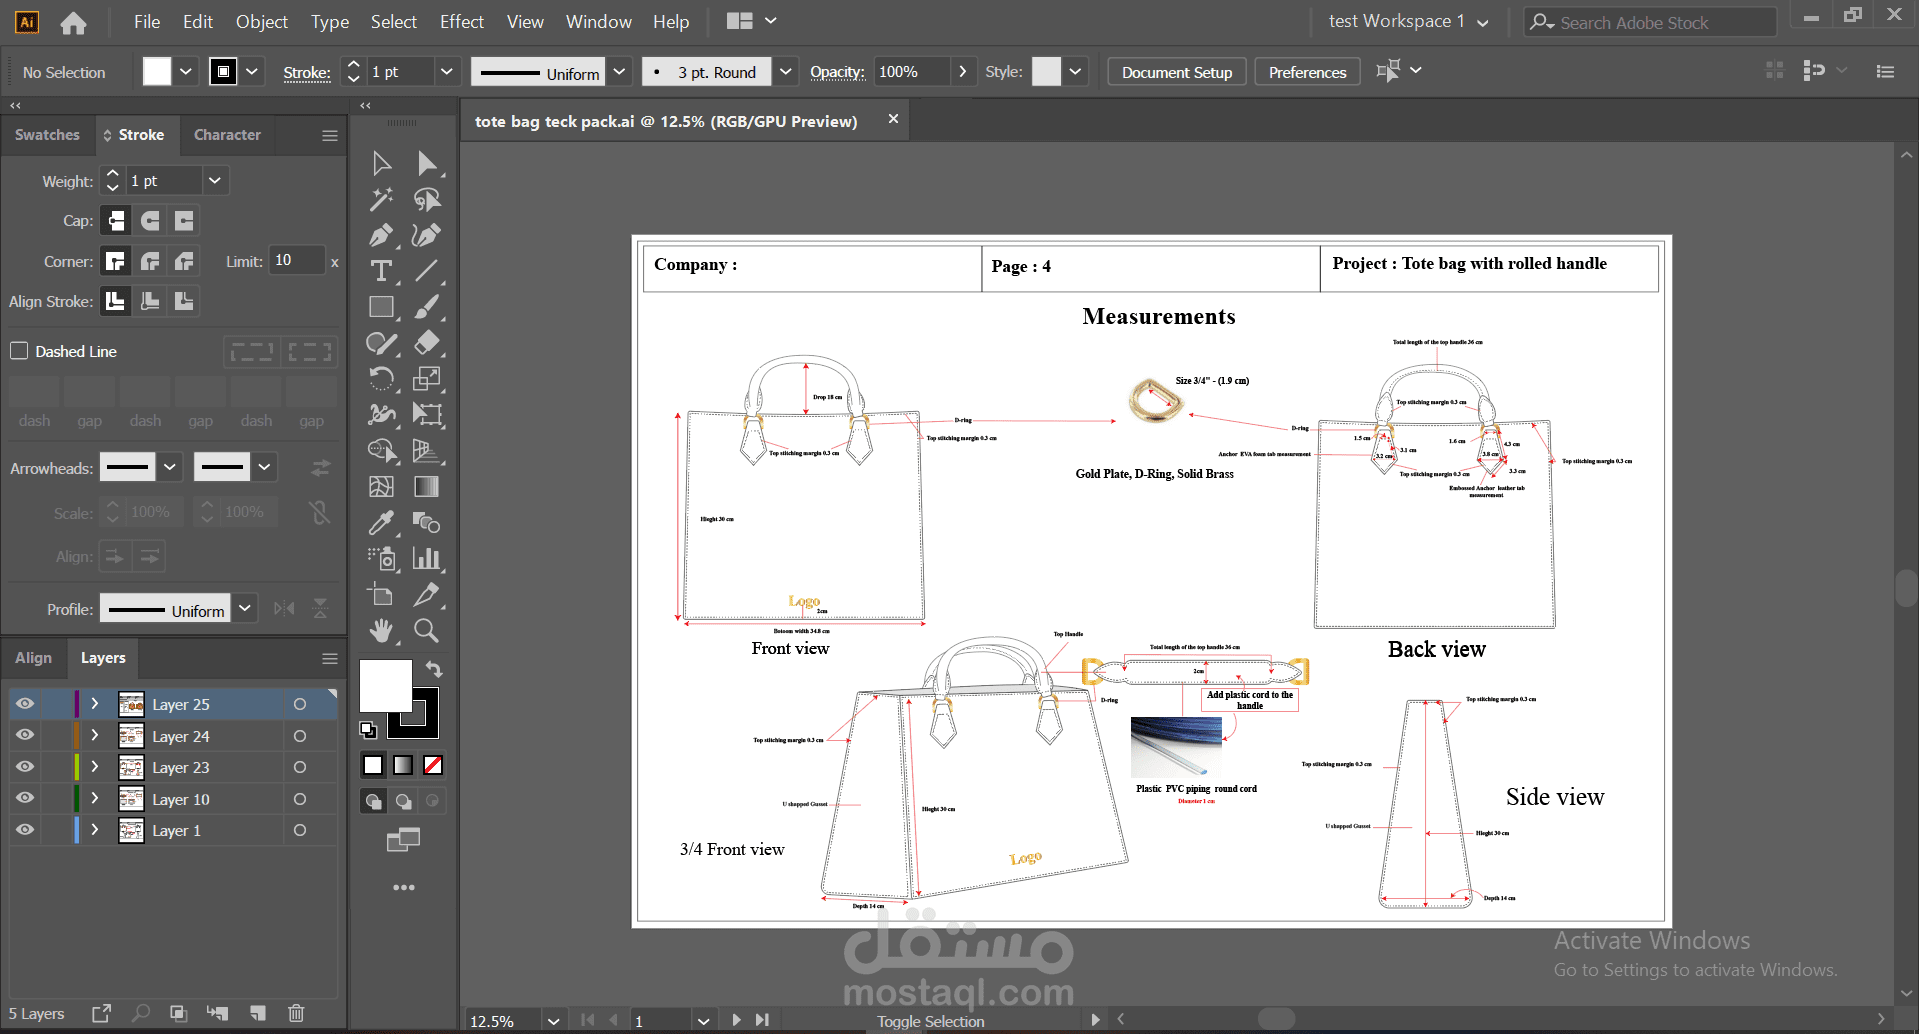This screenshot has width=1919, height=1034.
Task: Go to Illustrator Home screen
Action: coord(73,22)
